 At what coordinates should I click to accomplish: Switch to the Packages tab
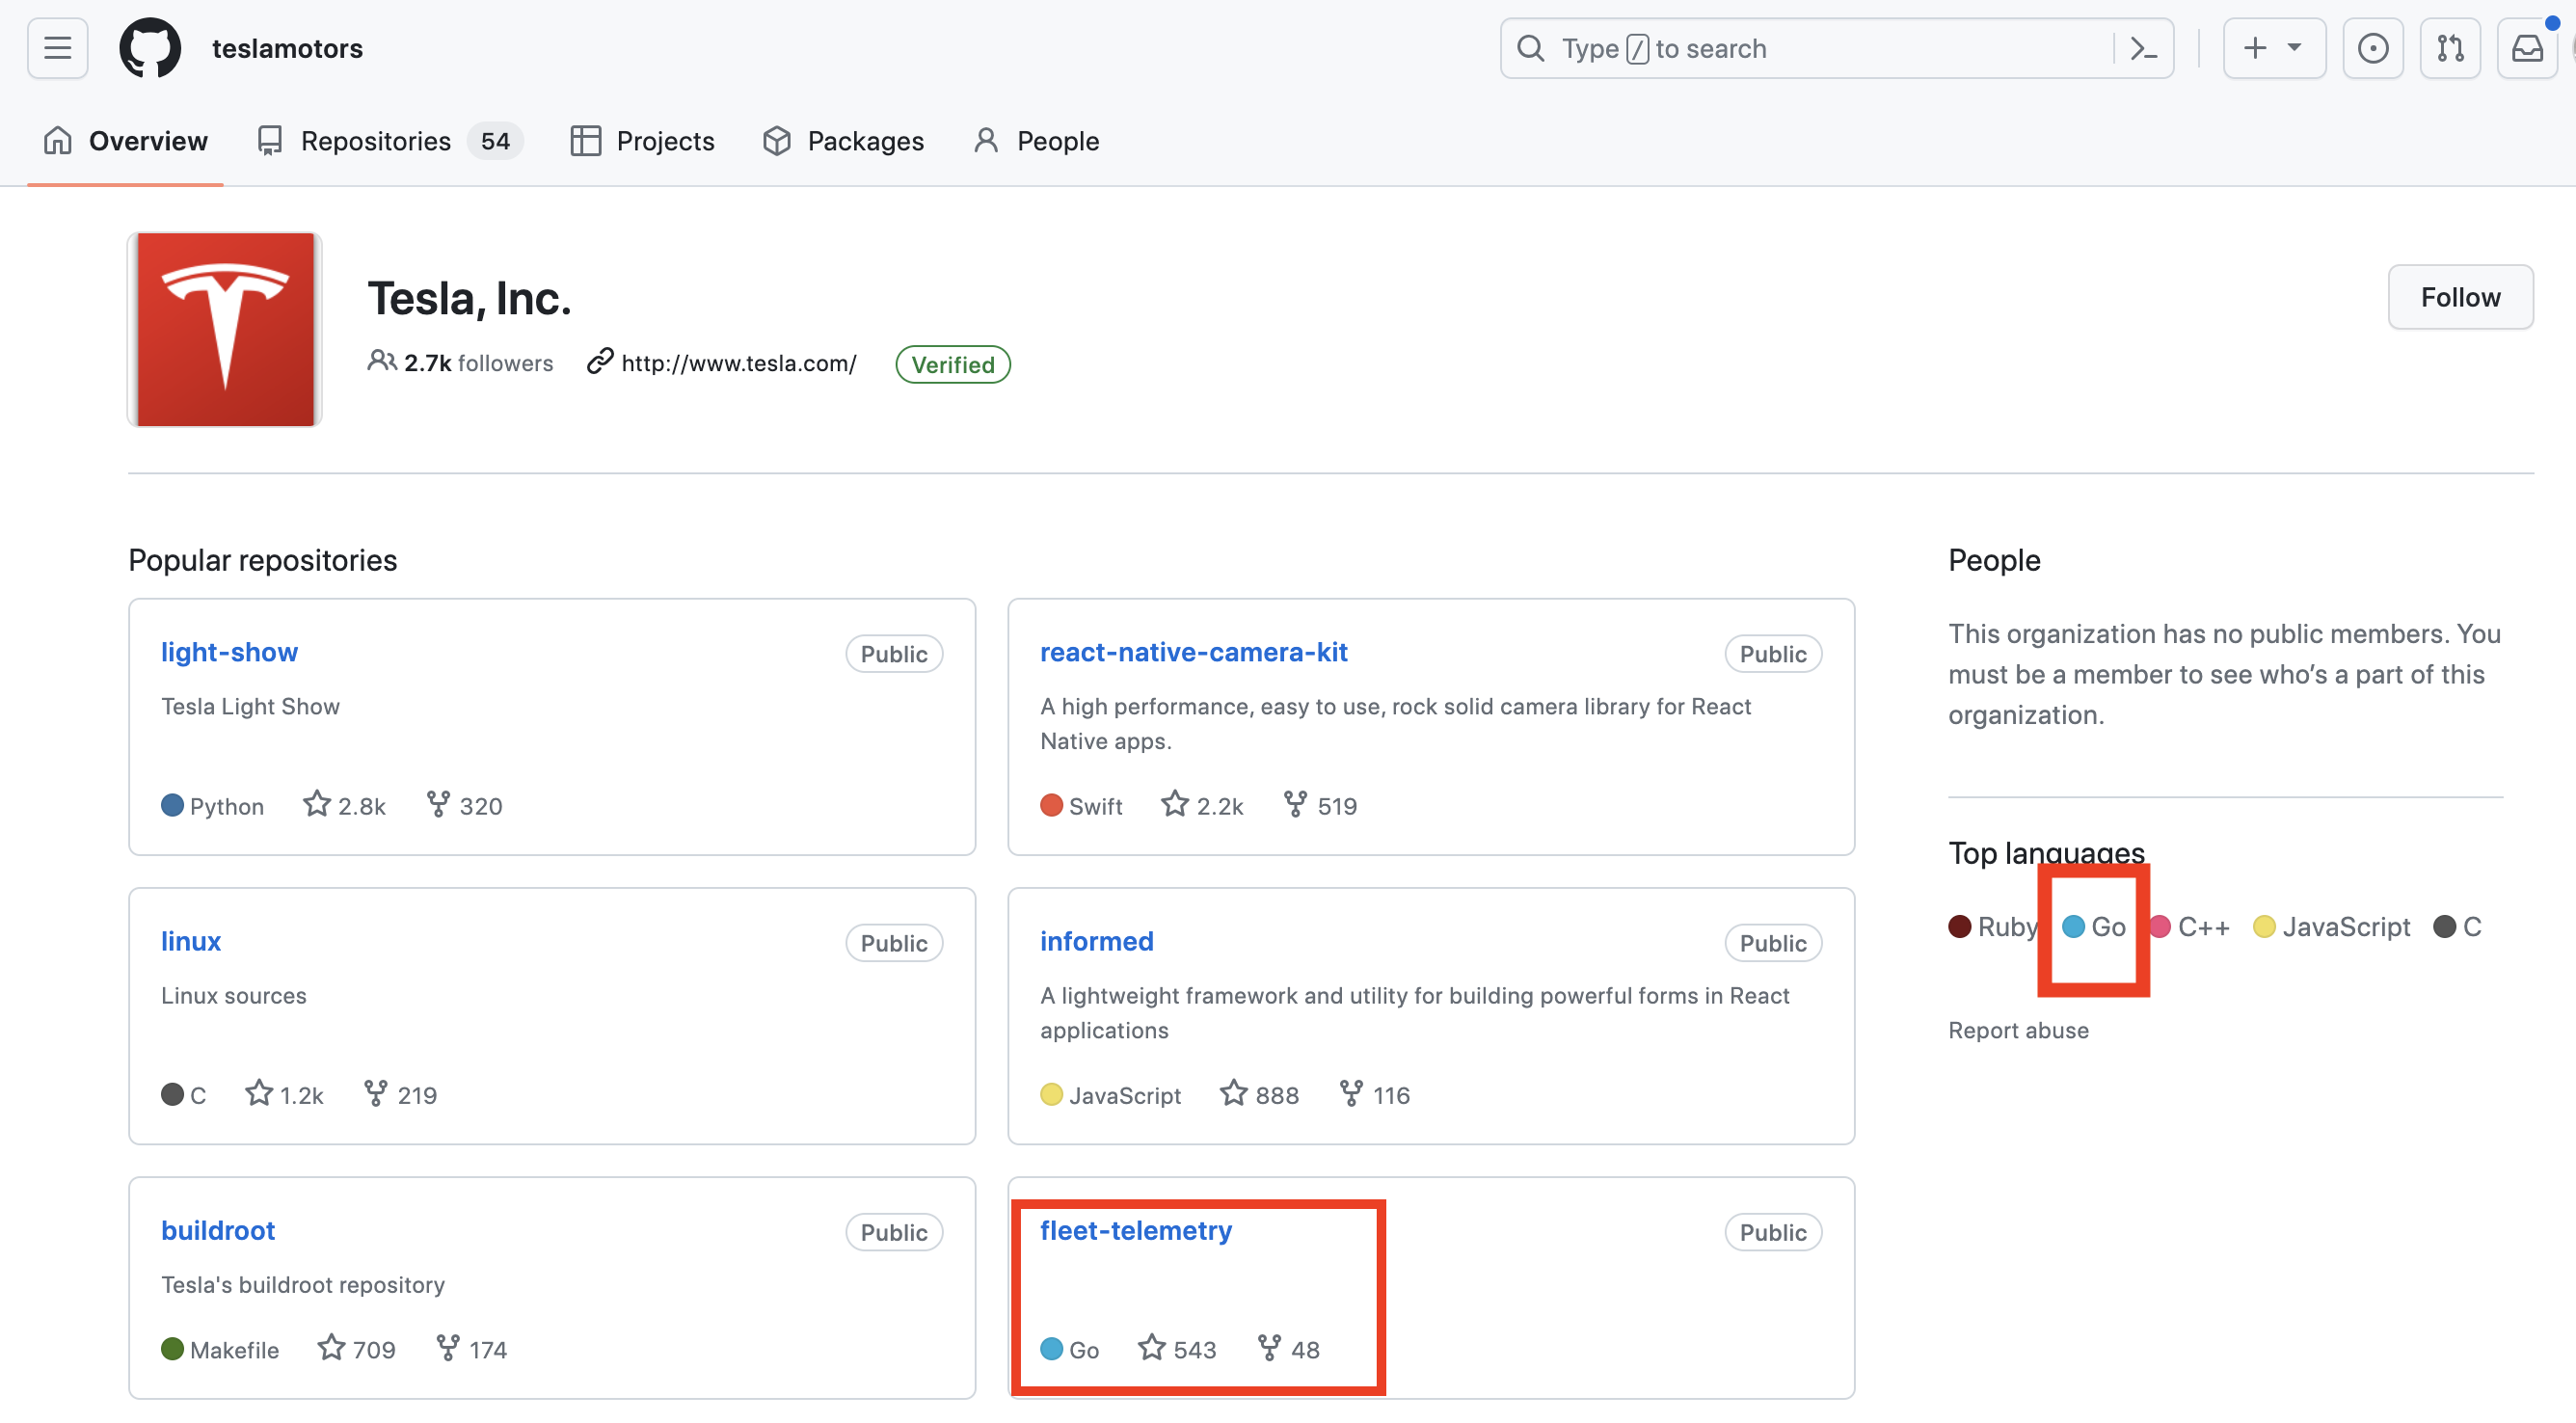(x=843, y=141)
